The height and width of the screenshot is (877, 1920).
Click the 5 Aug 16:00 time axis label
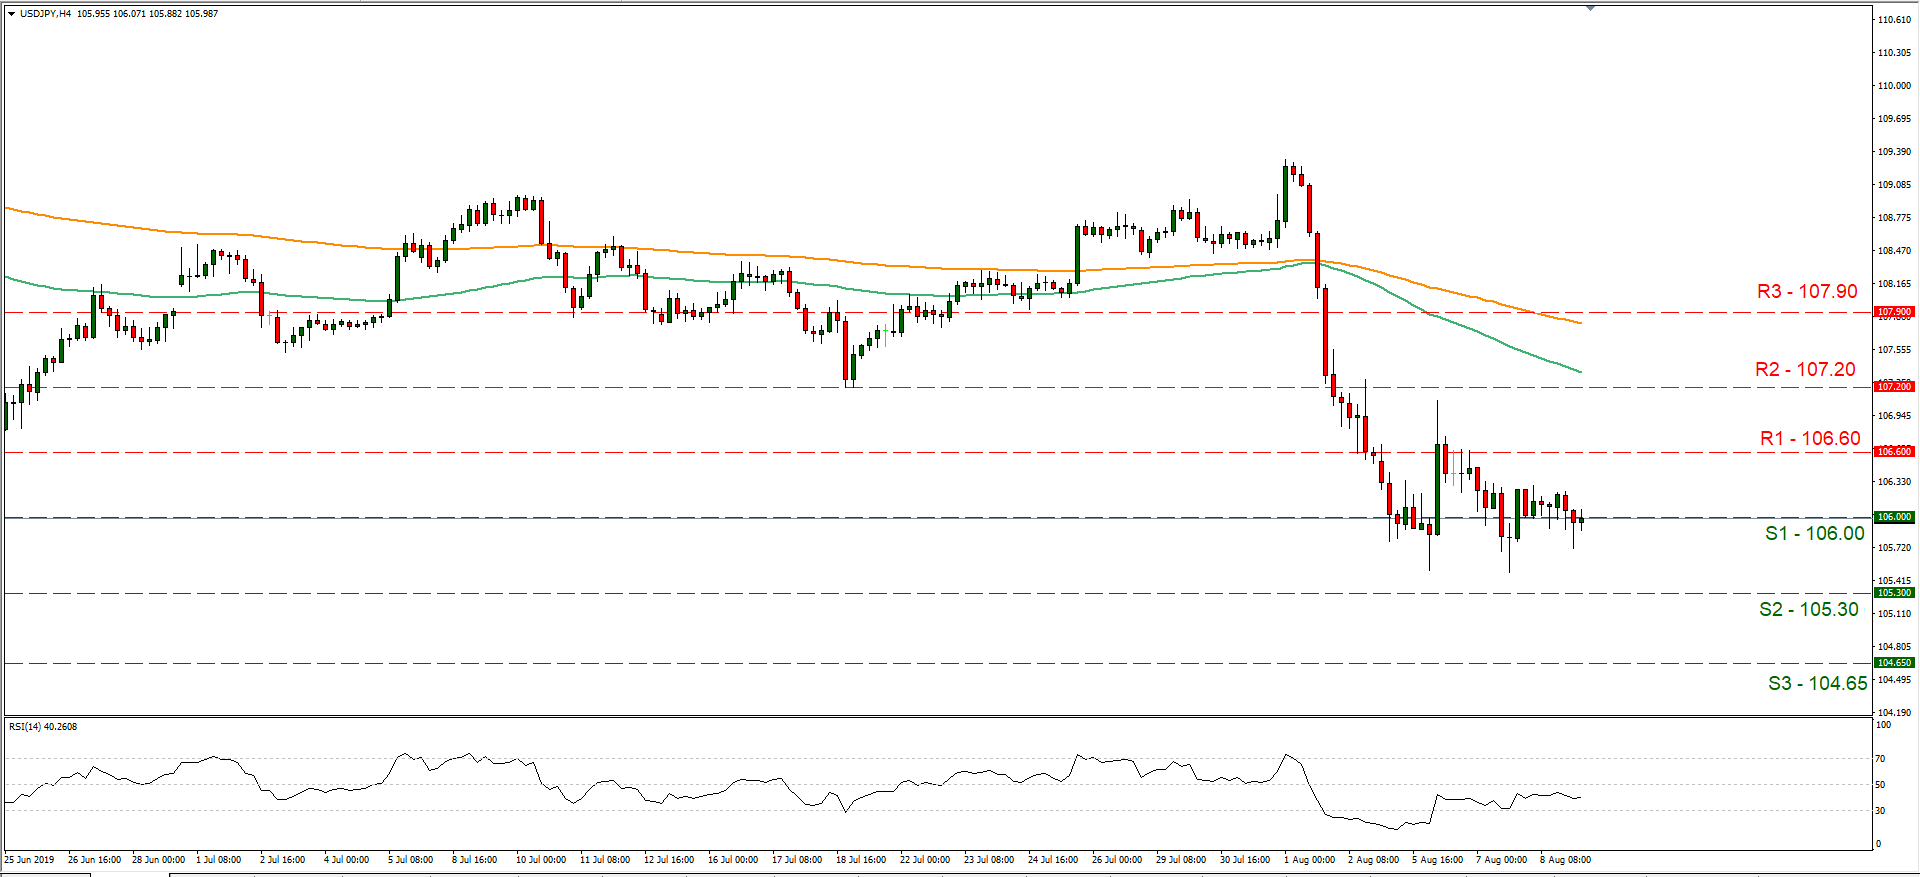point(1438,860)
